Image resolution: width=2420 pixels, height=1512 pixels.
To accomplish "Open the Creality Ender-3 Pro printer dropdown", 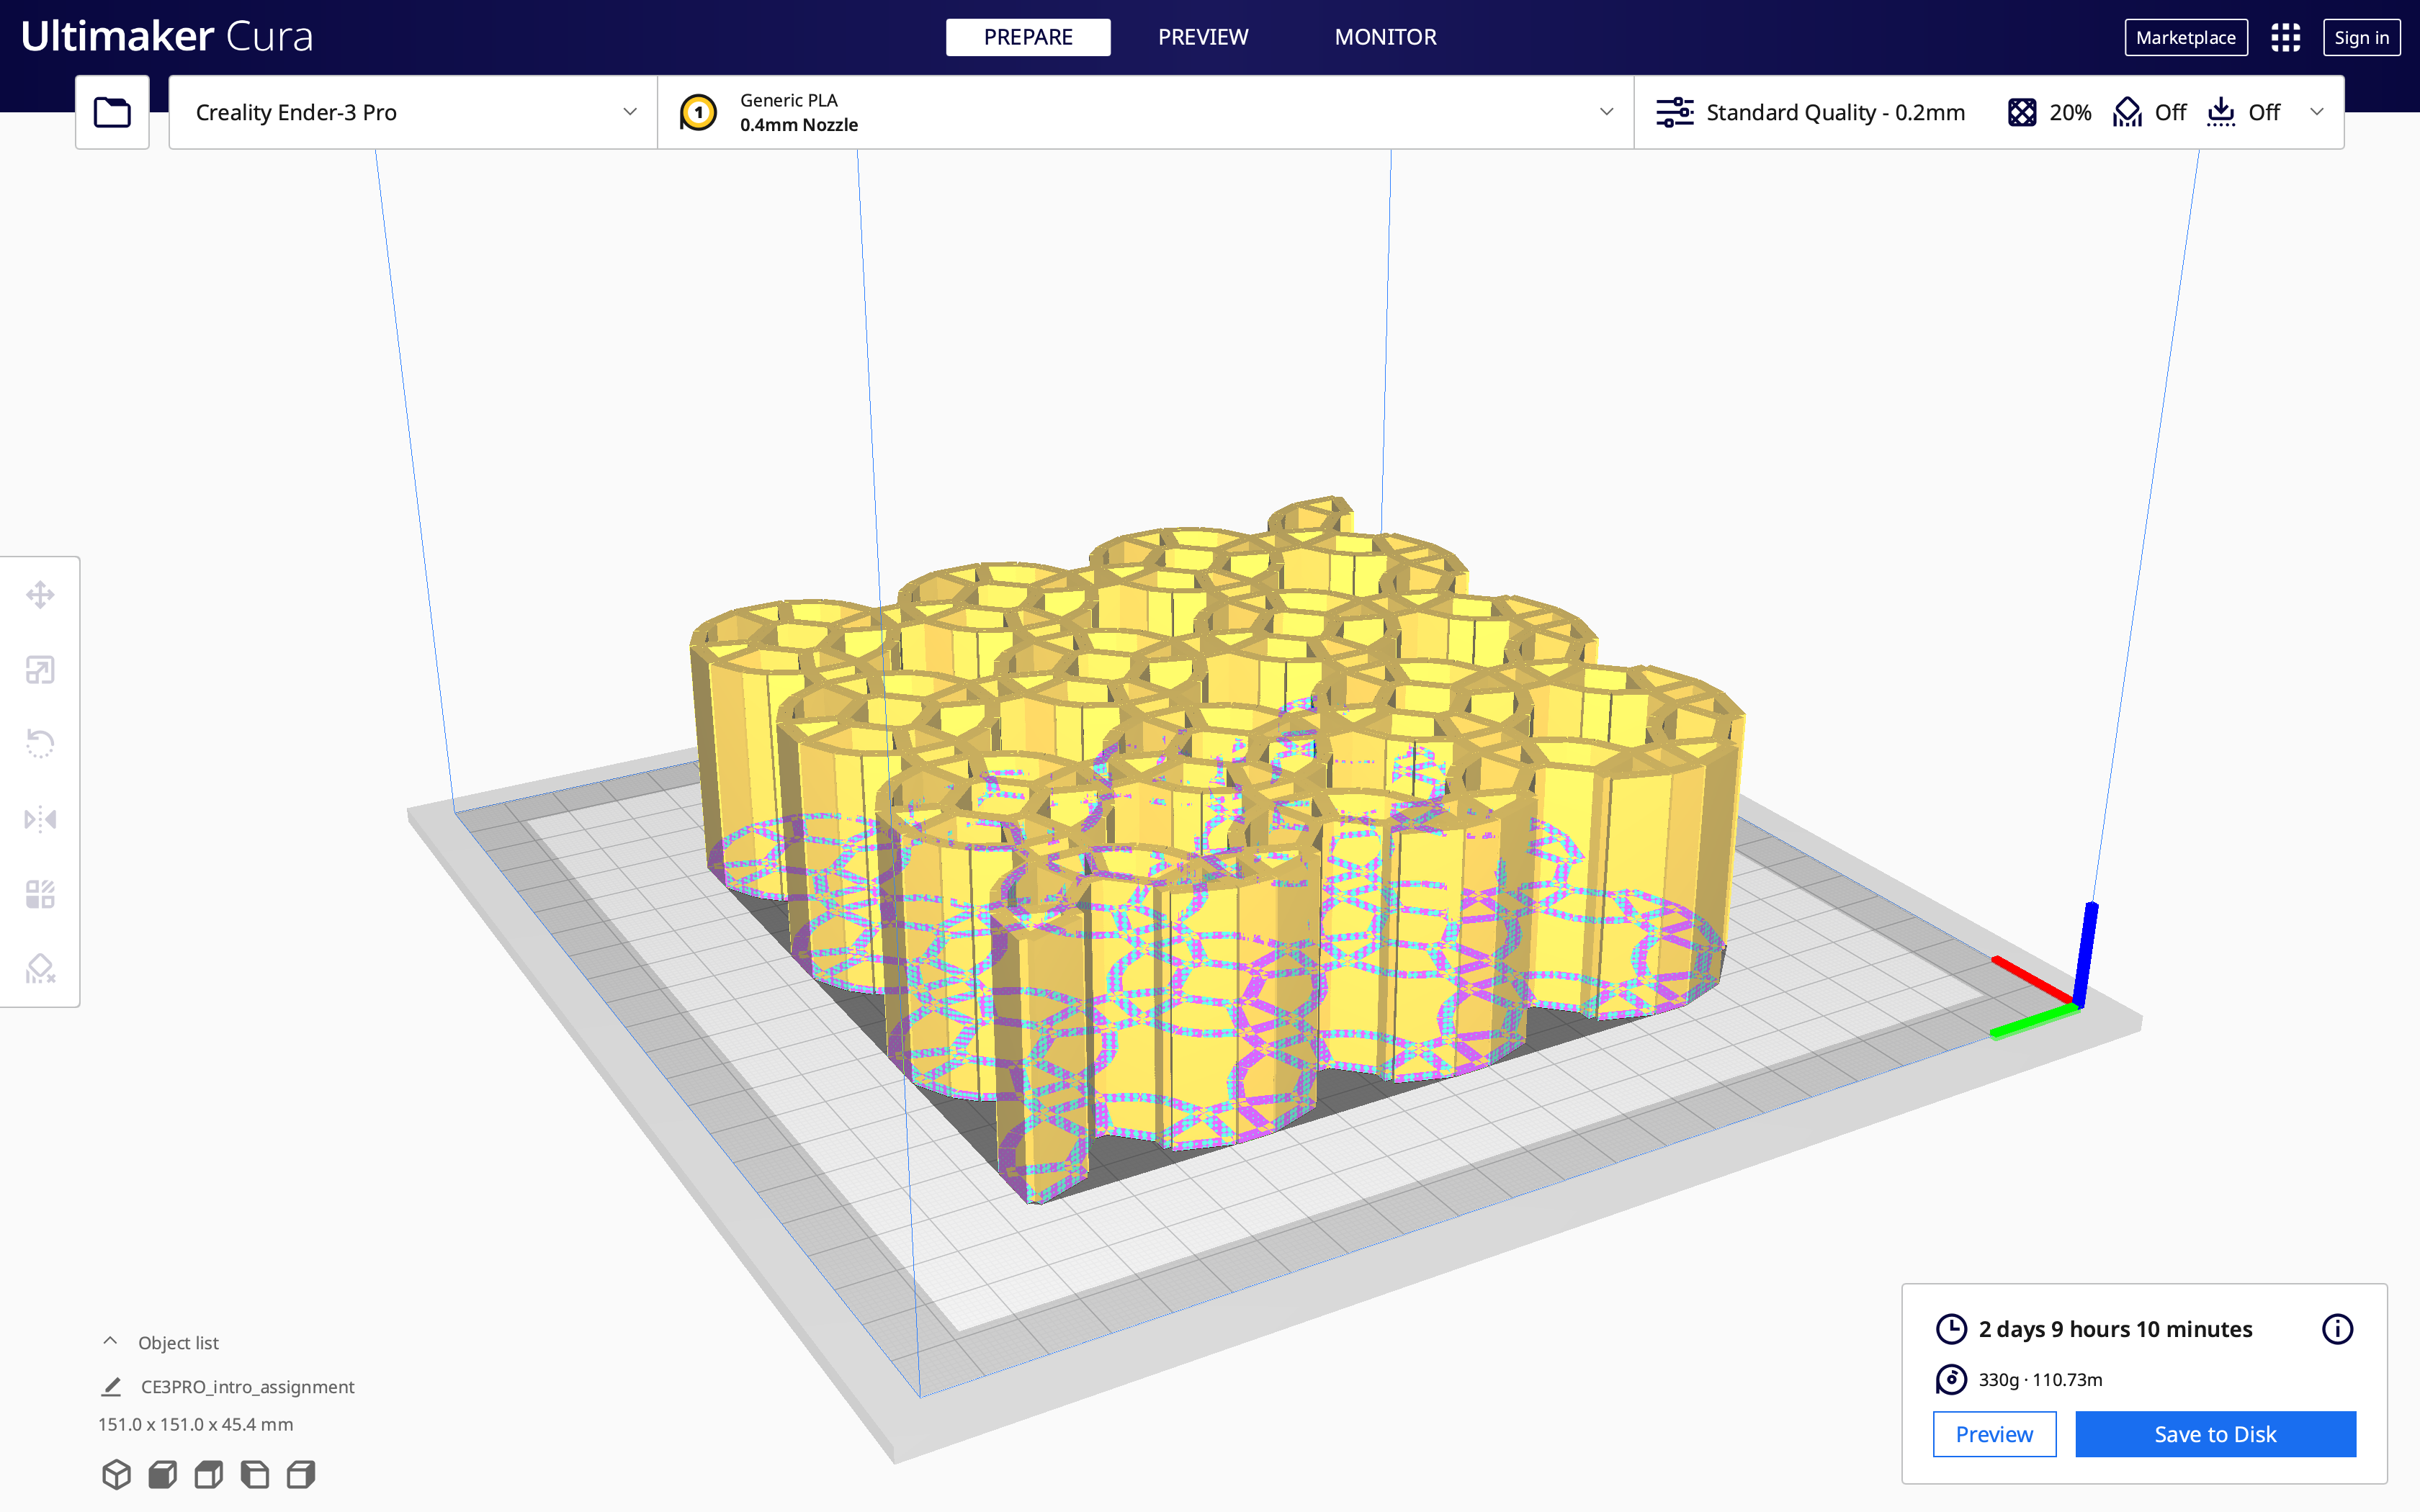I will tap(413, 112).
